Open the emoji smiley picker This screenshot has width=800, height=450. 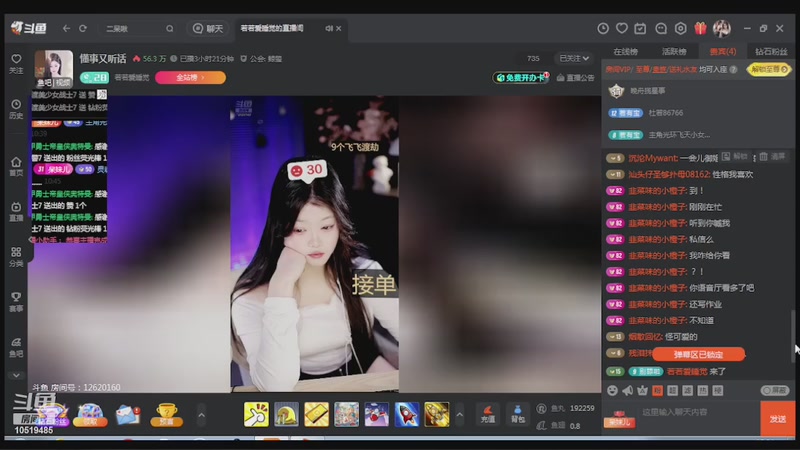(x=612, y=390)
